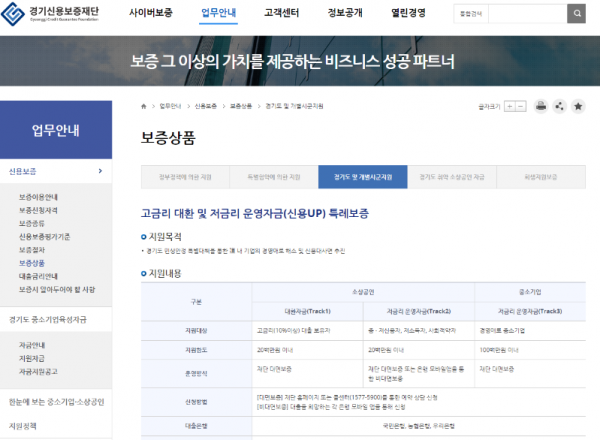Open the 사이버보증 top menu

[150, 13]
